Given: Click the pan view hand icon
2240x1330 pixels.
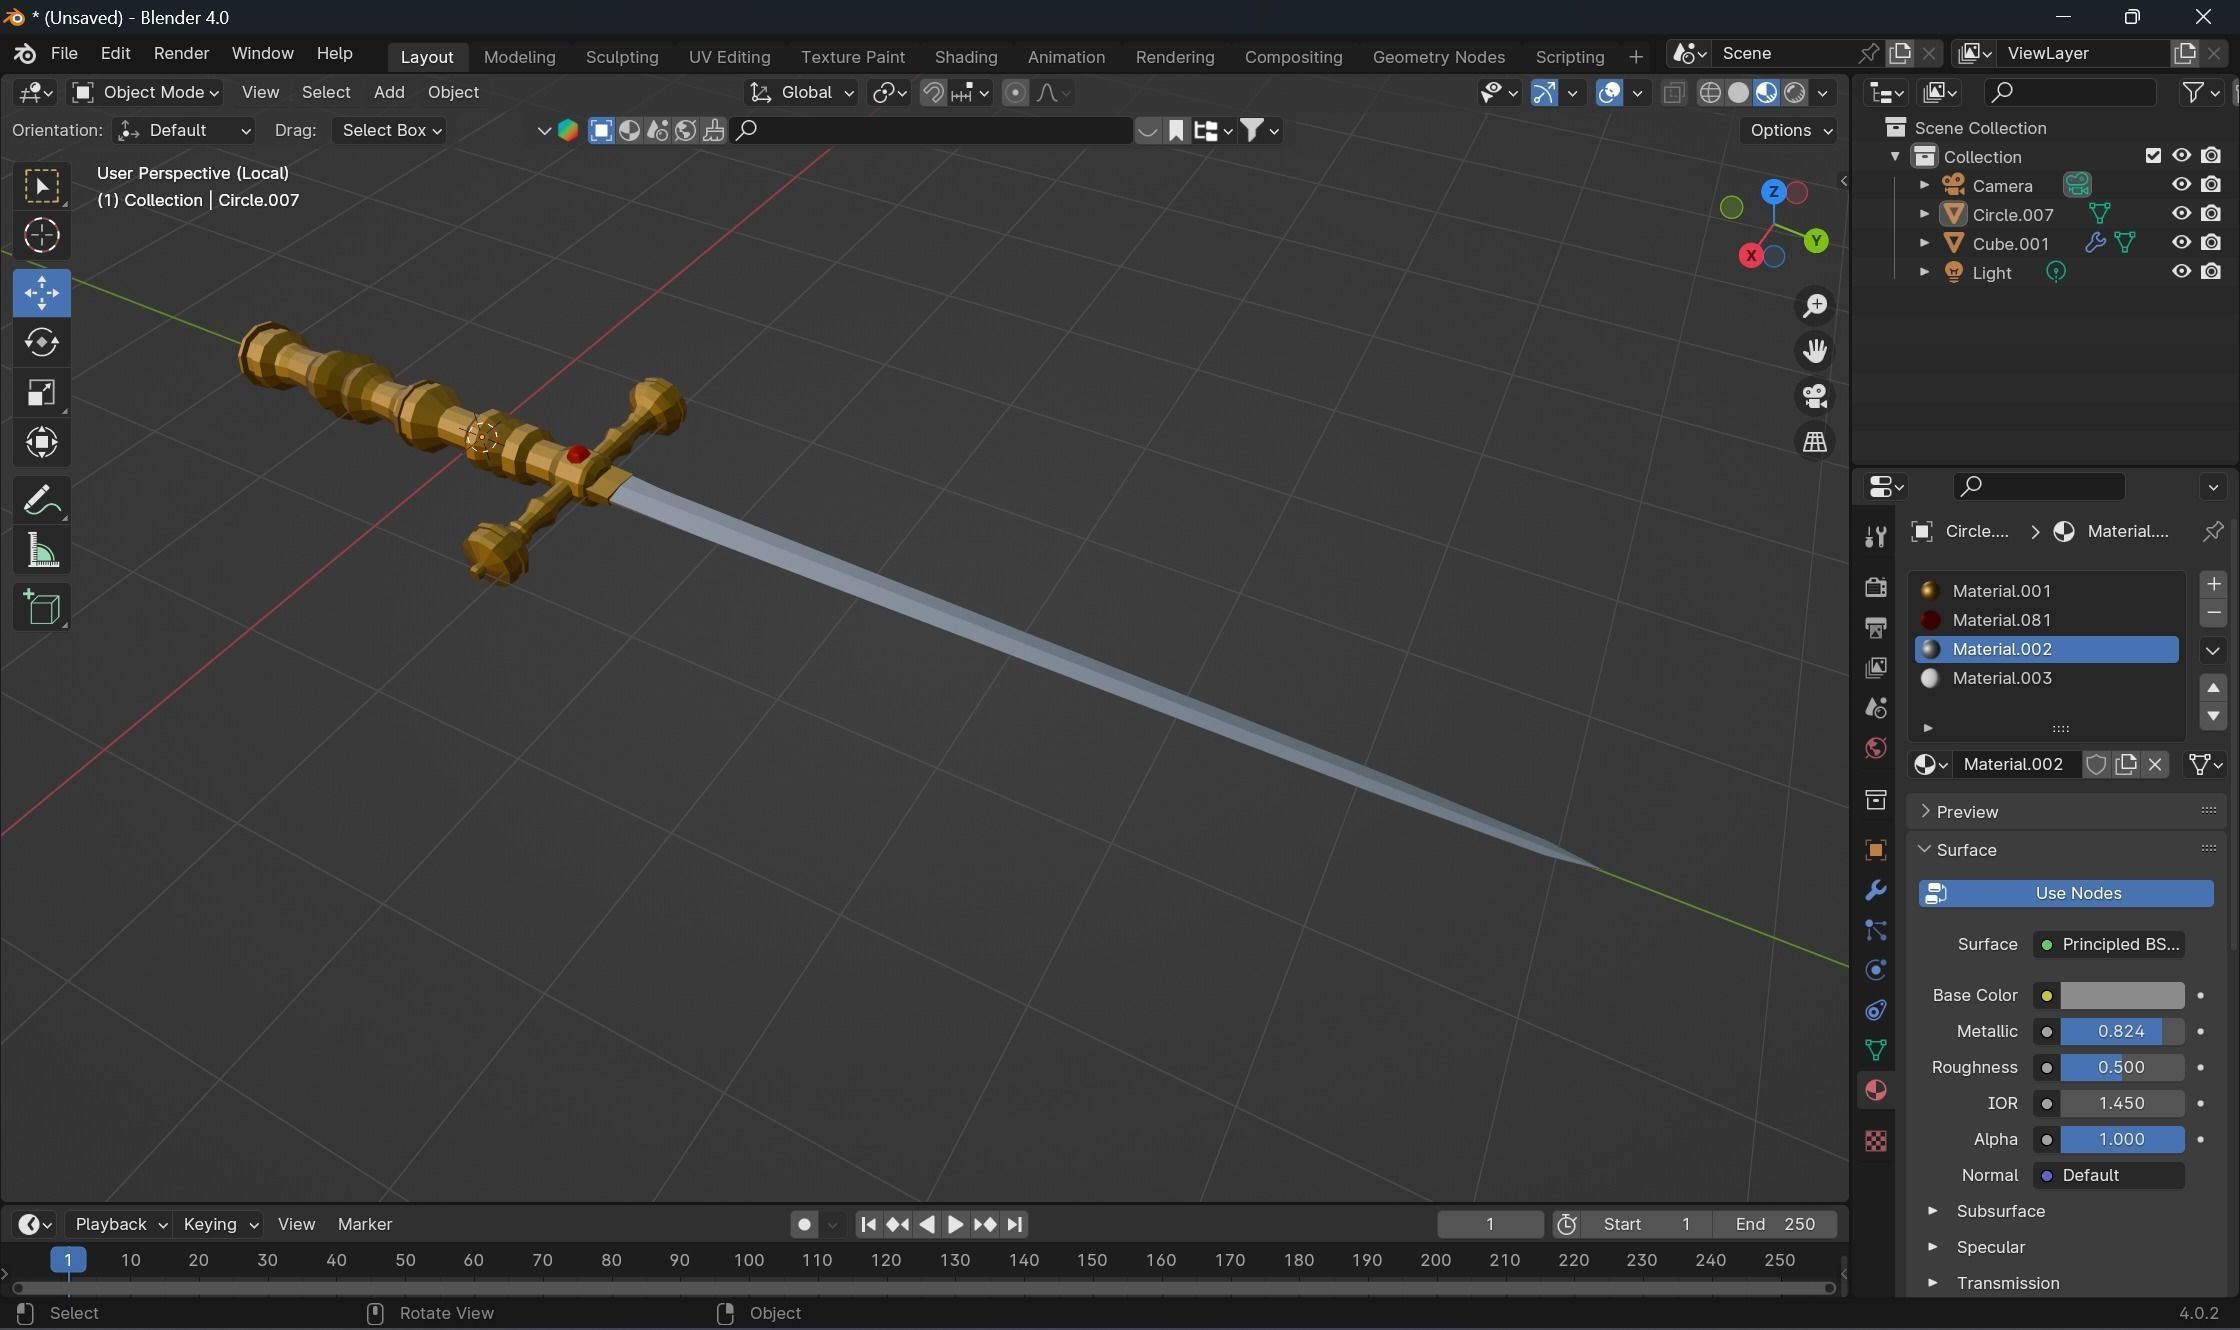Looking at the screenshot, I should pyautogui.click(x=1814, y=351).
